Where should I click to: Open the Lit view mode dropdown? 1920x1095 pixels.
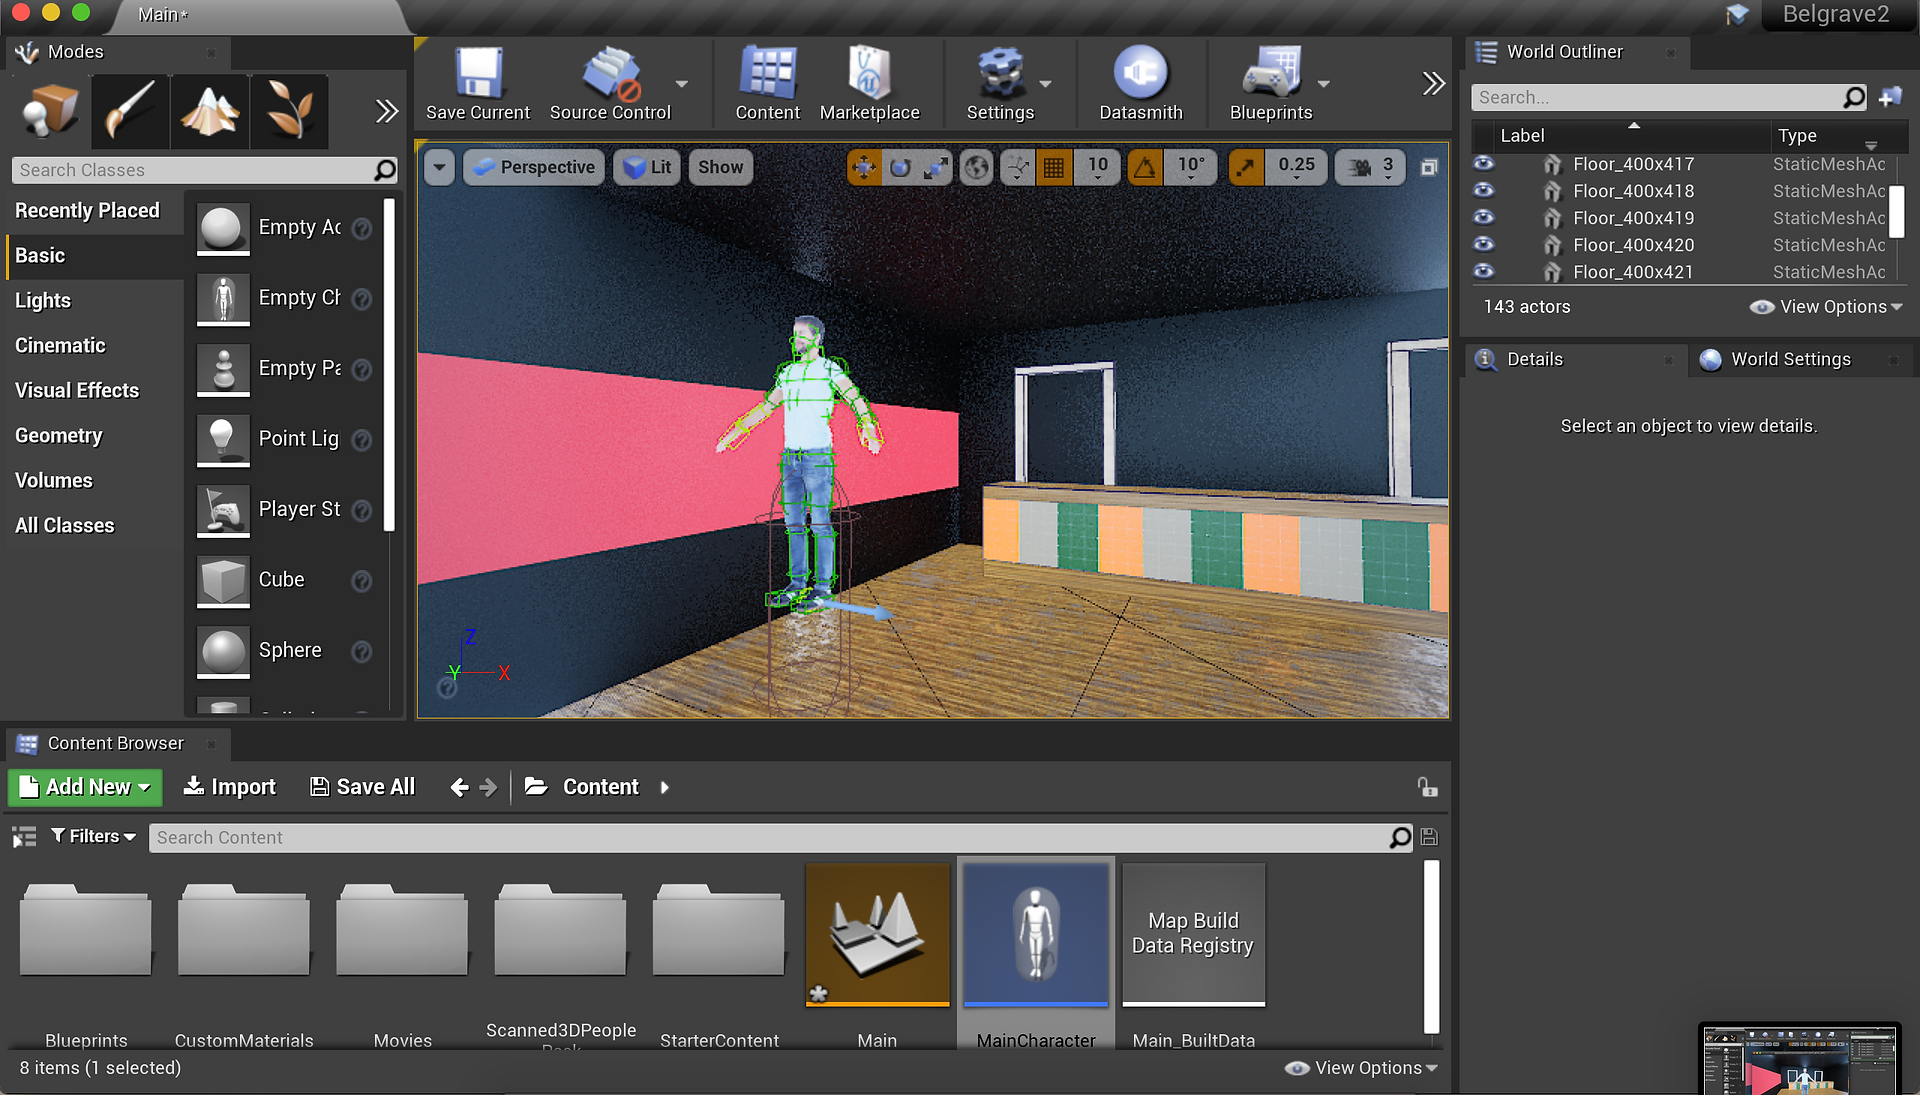point(647,167)
